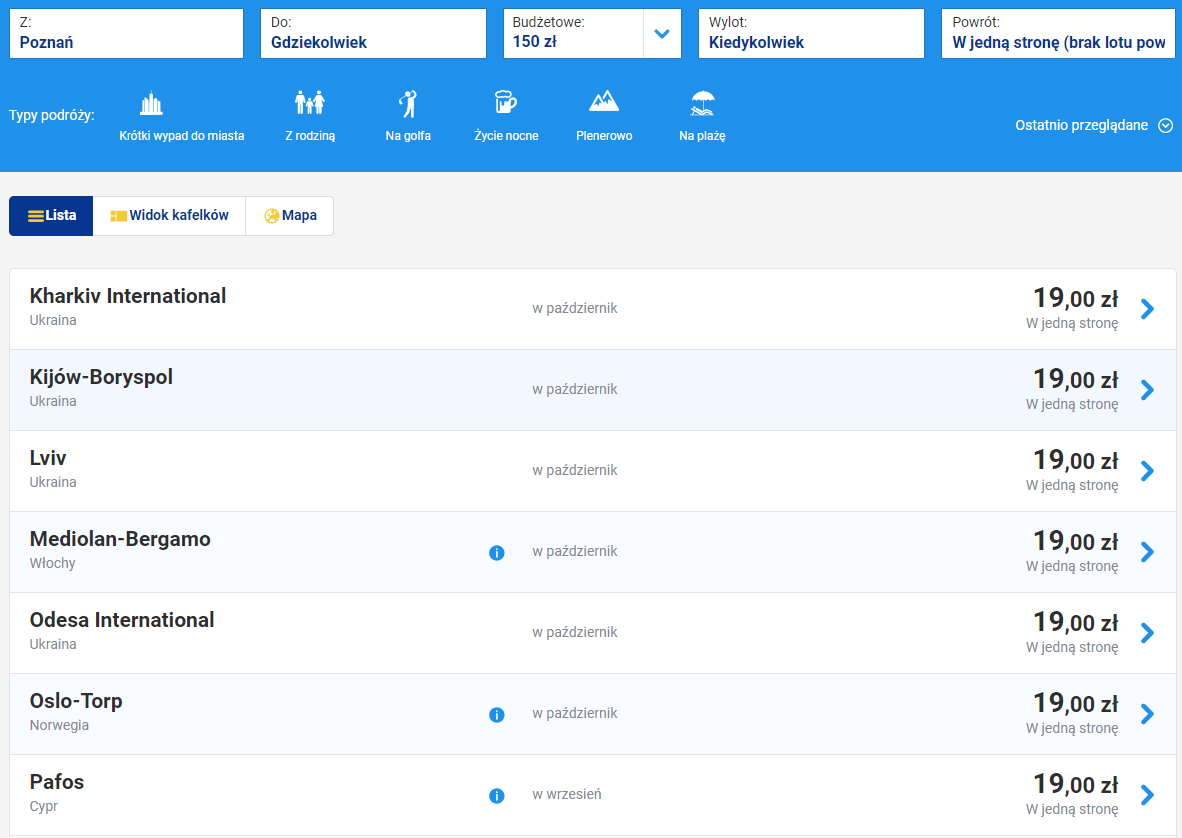1182x838 pixels.
Task: Click info icon next to Mediolan-Bergamo
Action: [497, 552]
